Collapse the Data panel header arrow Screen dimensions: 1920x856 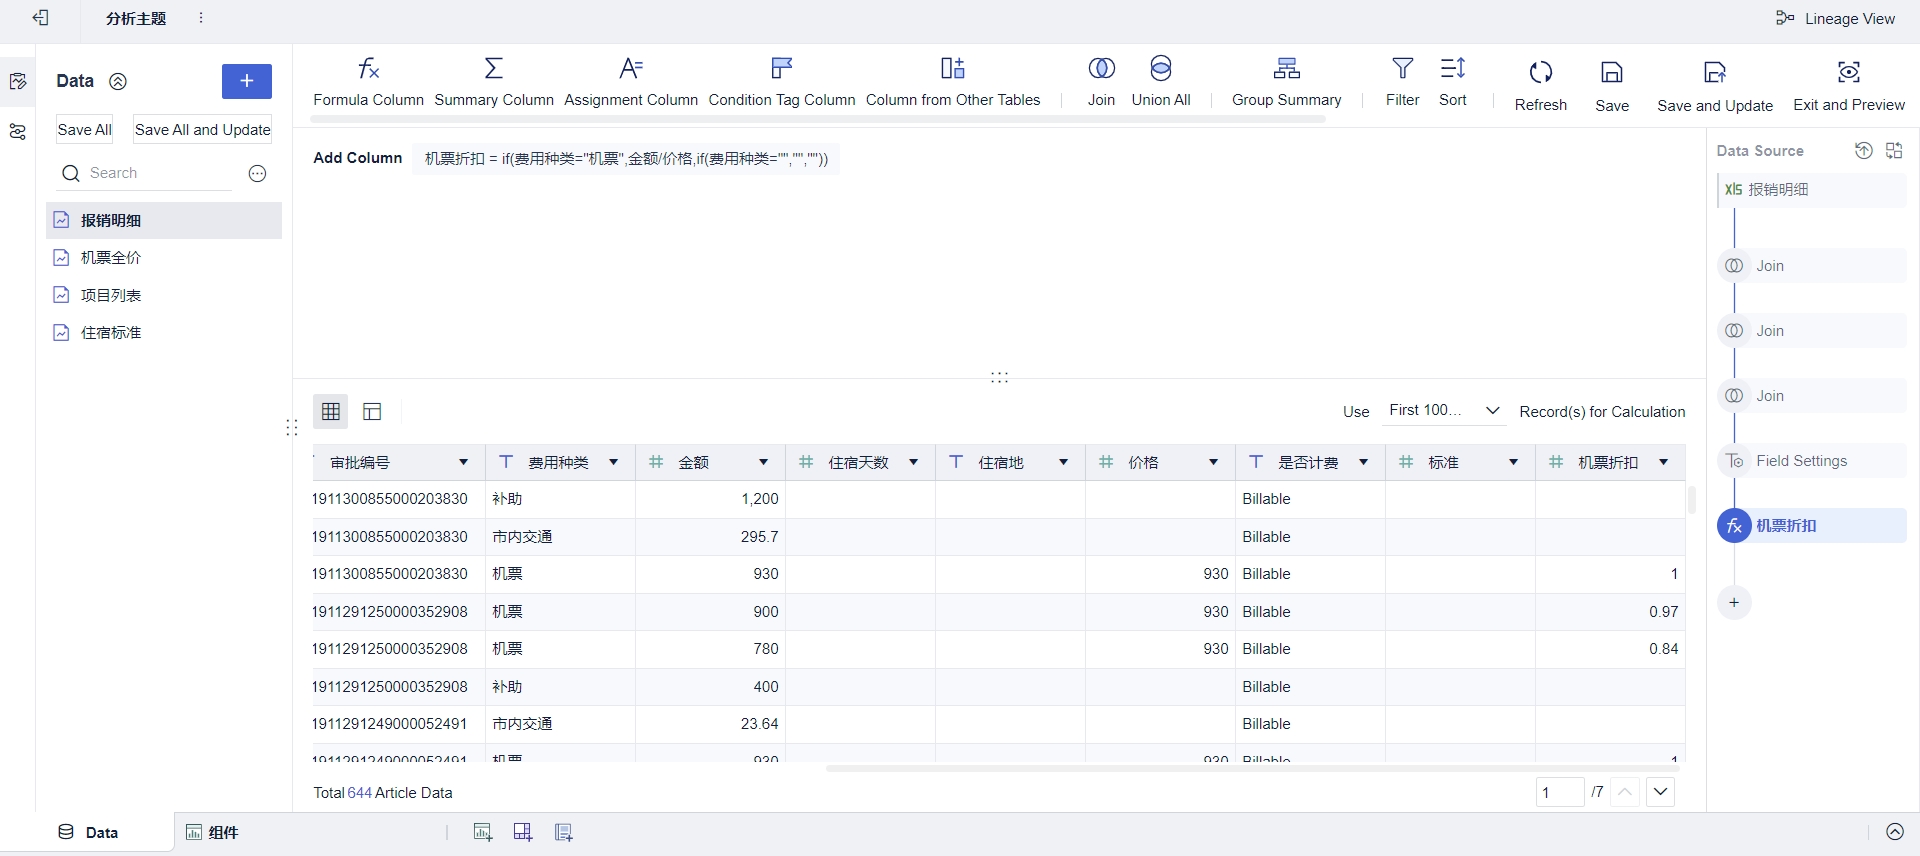118,82
